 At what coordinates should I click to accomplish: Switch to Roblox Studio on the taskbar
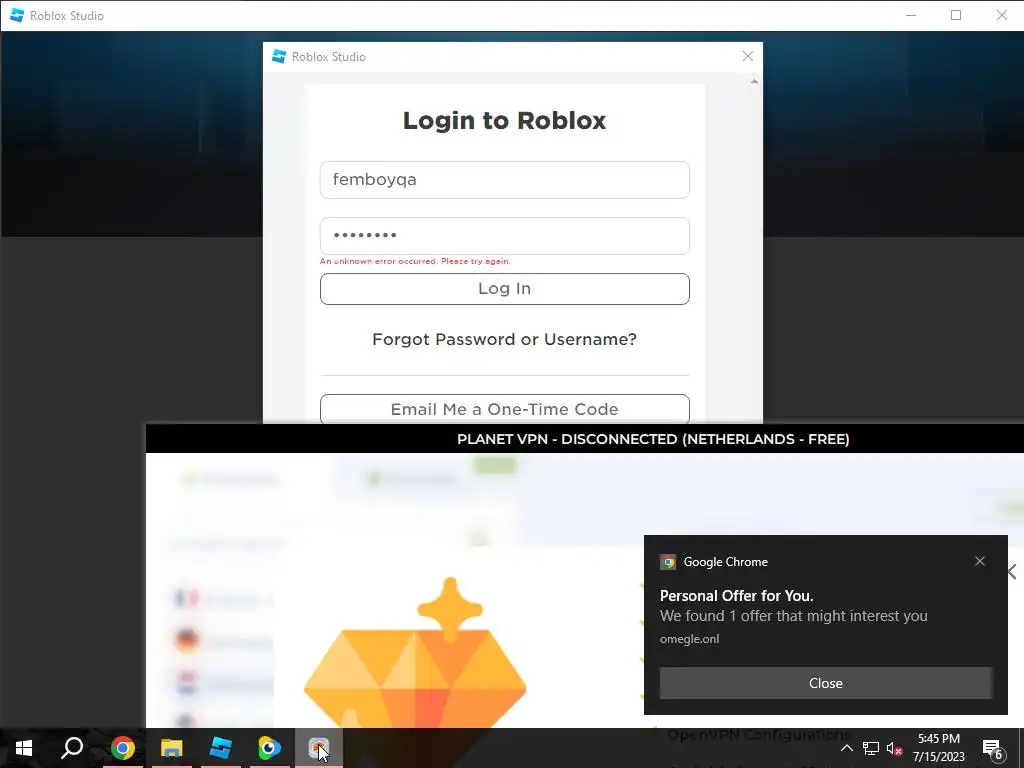pyautogui.click(x=221, y=748)
